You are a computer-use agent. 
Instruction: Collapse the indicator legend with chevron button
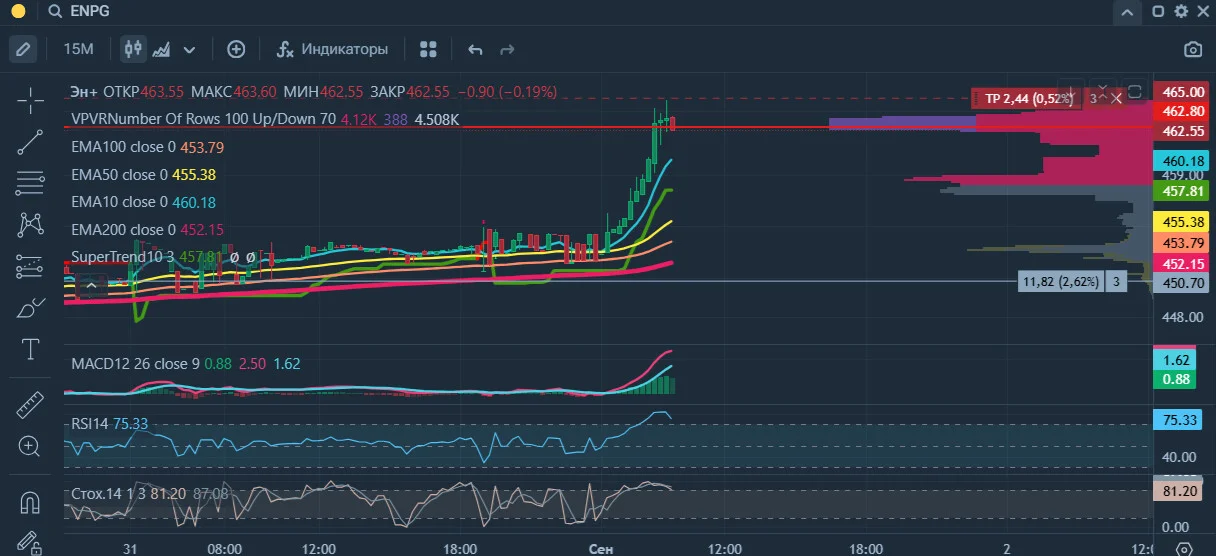click(x=90, y=287)
